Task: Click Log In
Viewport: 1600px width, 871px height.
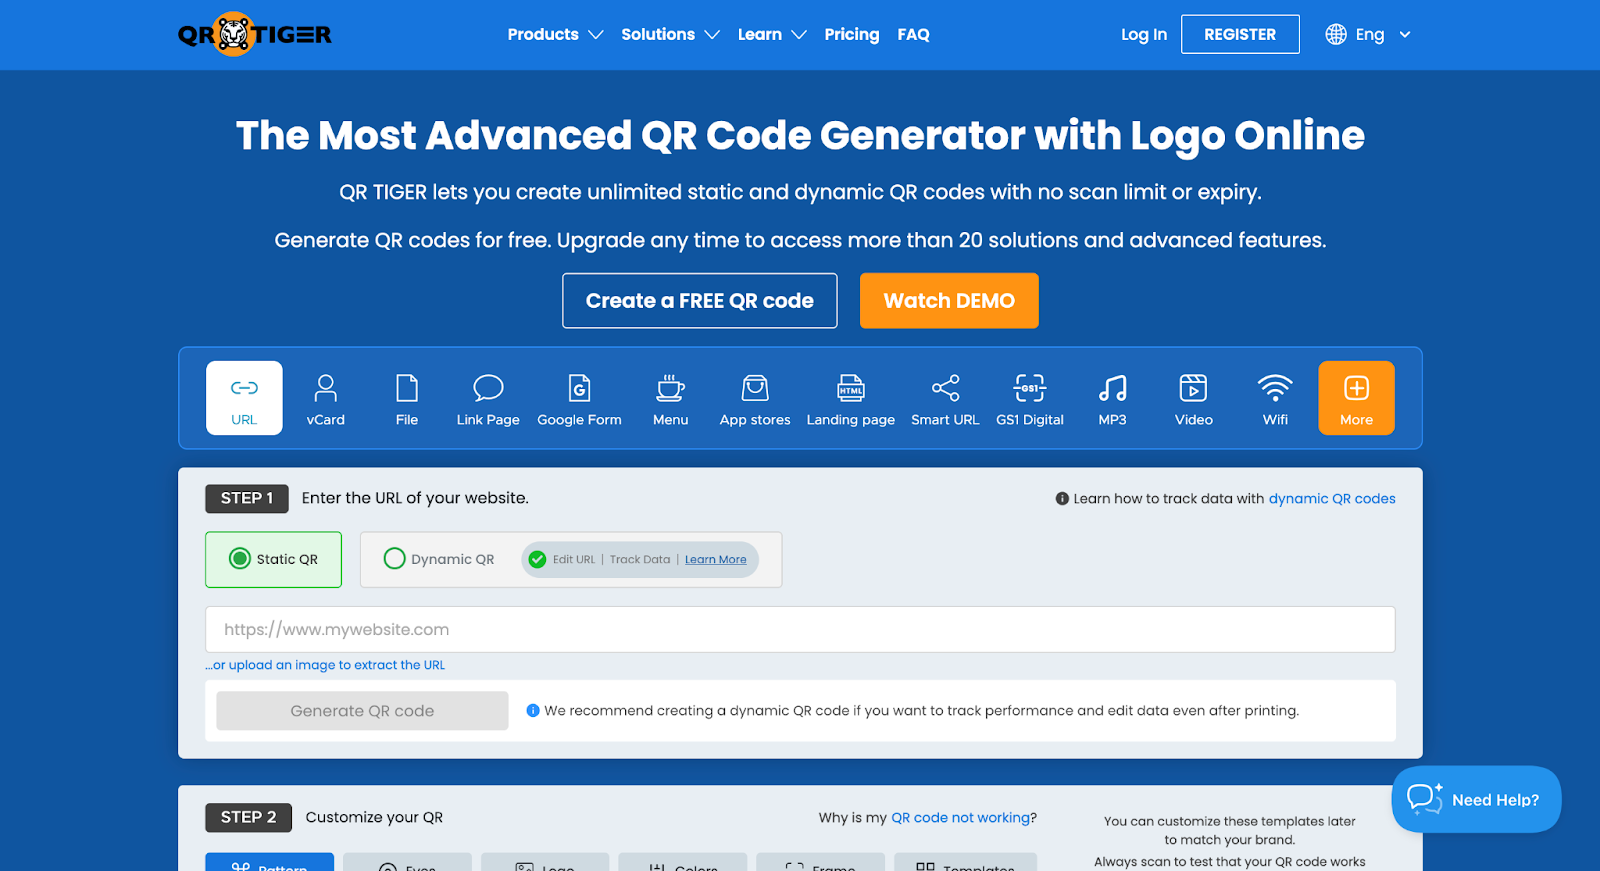Action: [1144, 34]
